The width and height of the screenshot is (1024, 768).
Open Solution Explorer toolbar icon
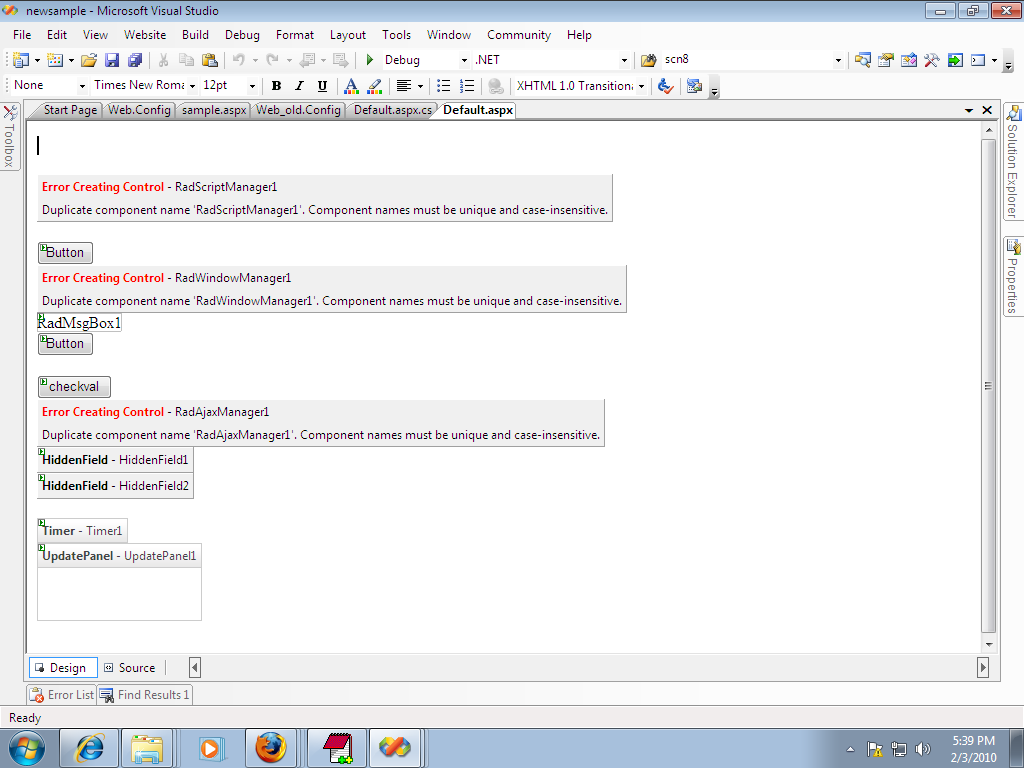[863, 60]
